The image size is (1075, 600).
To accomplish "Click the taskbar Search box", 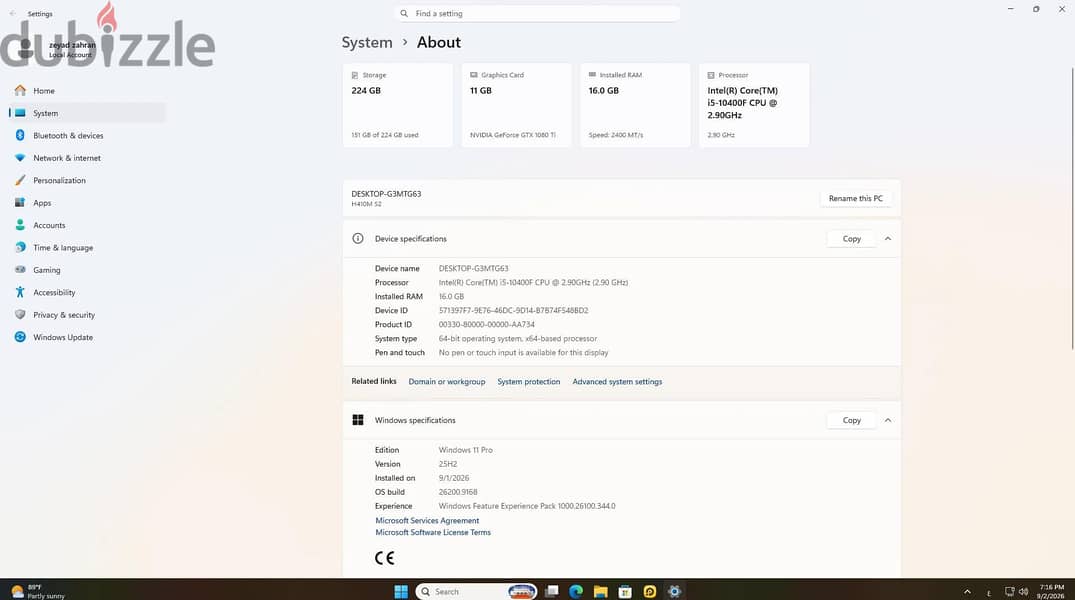I will point(477,591).
